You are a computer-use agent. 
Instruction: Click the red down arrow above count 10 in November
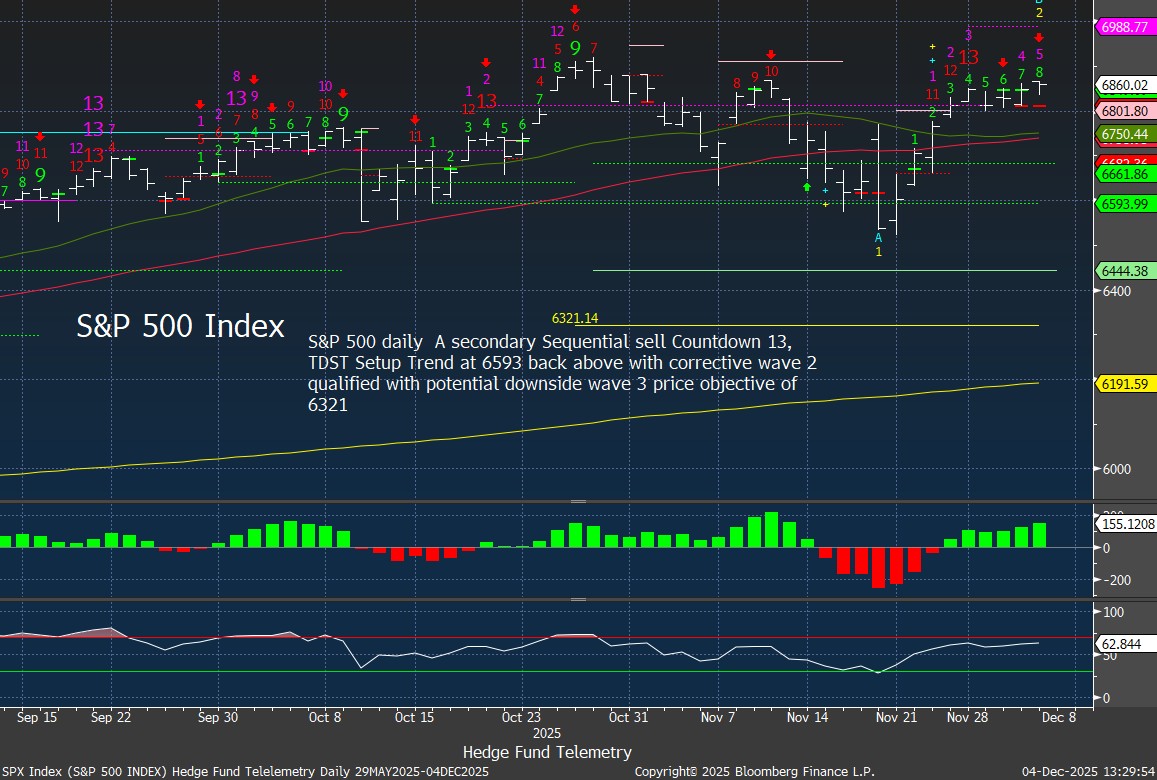771,55
